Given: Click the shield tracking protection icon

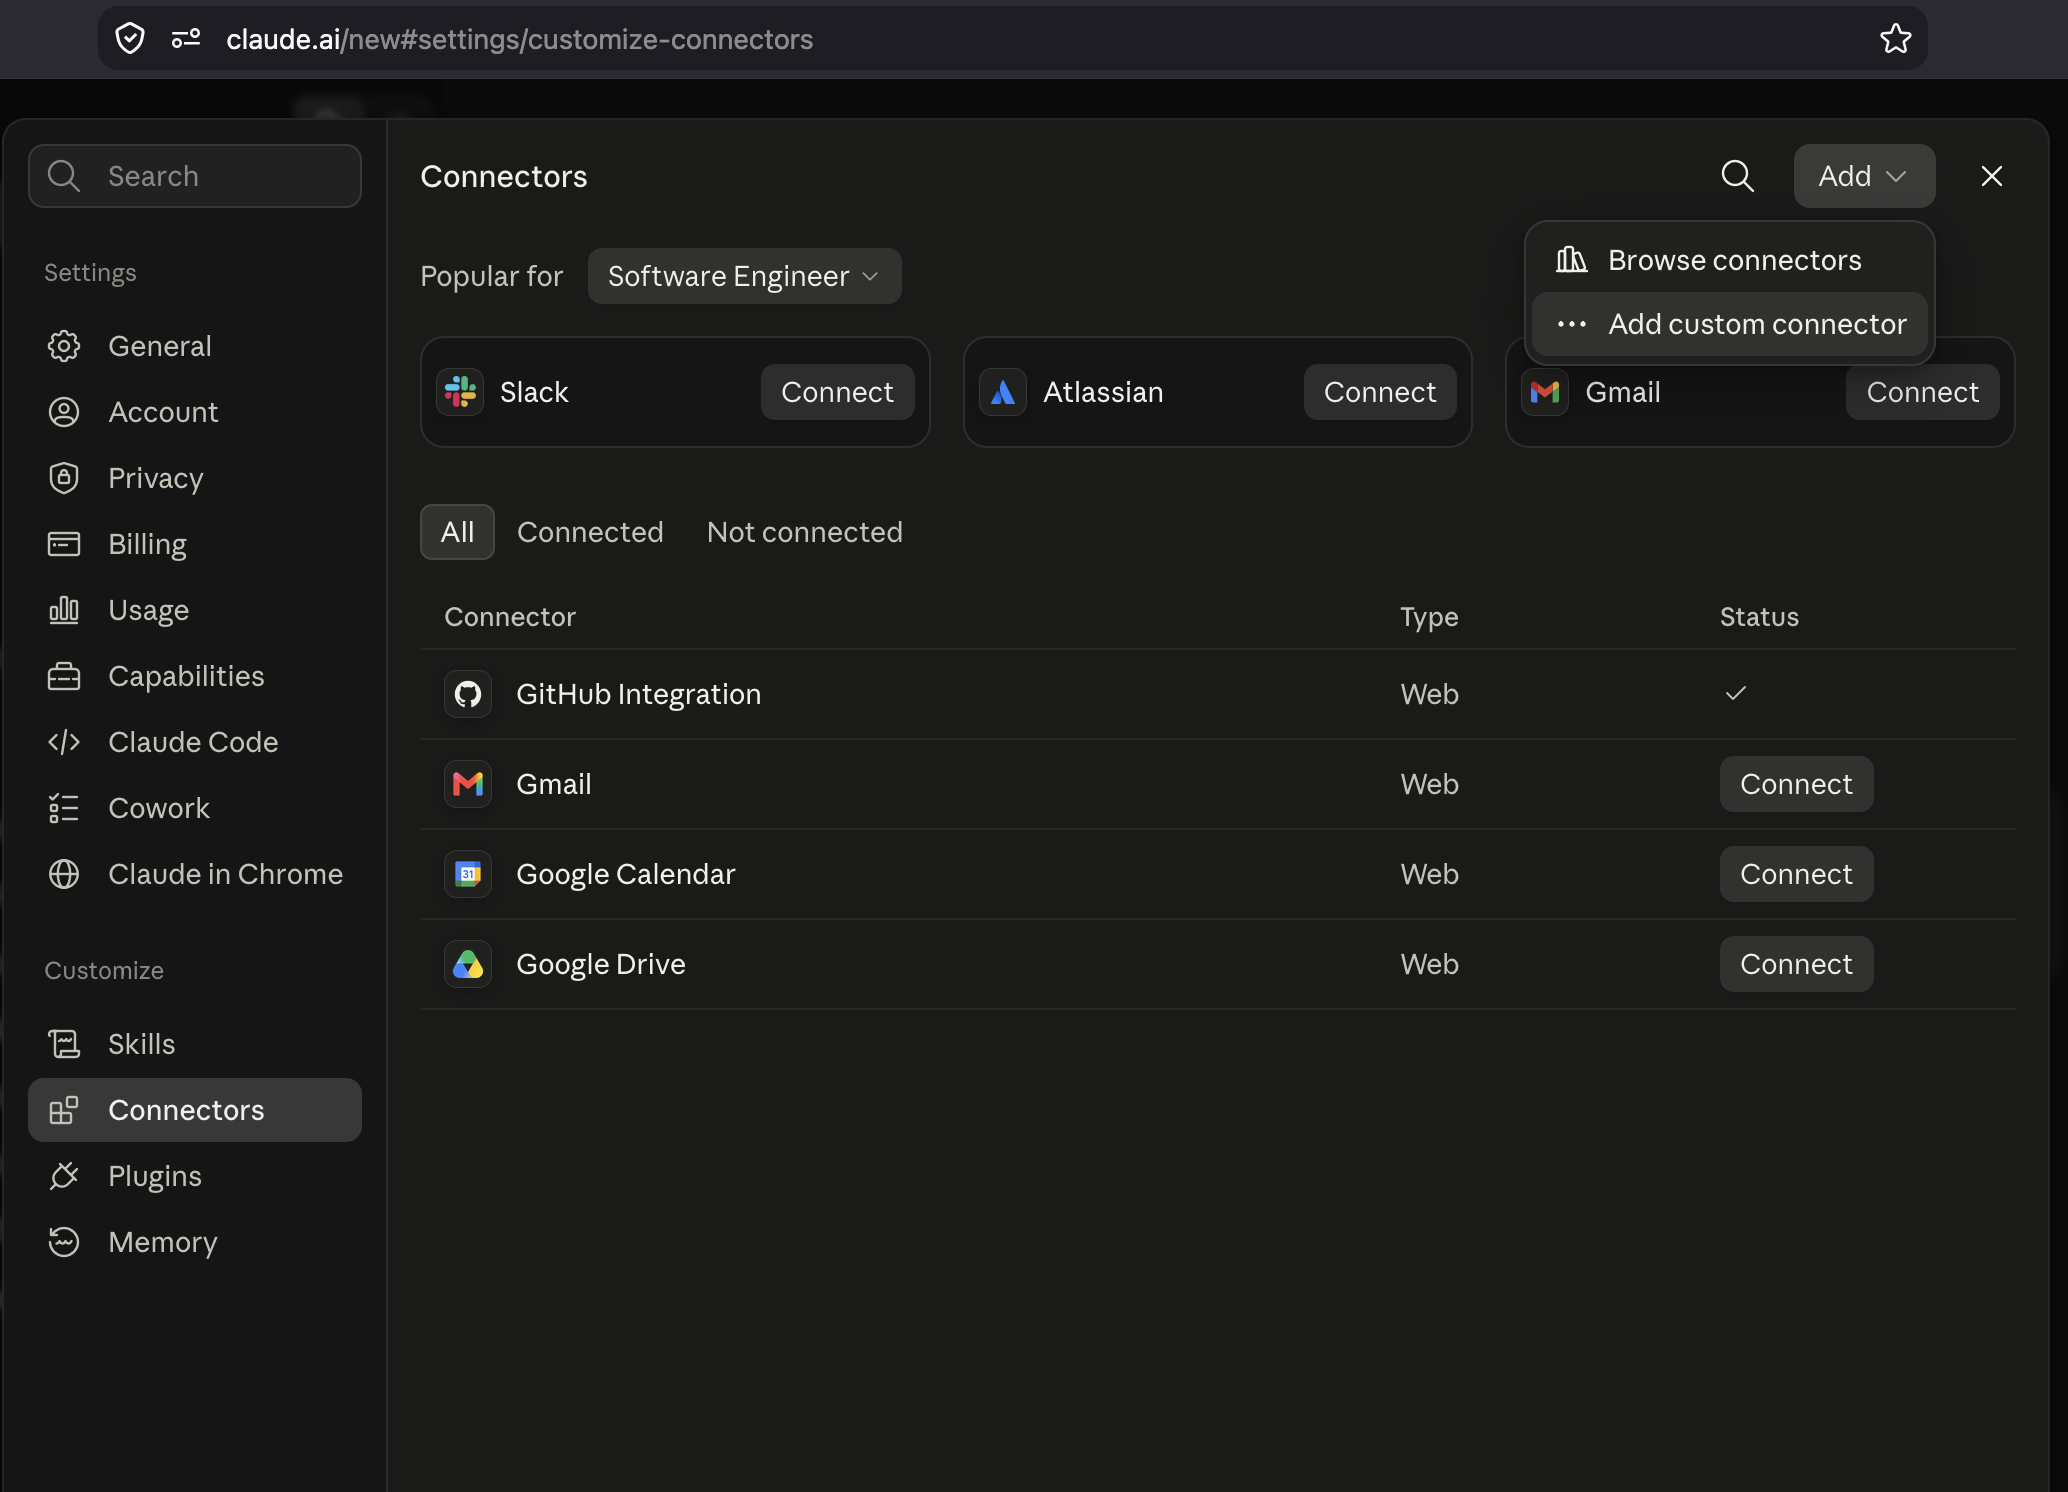Looking at the screenshot, I should (130, 39).
